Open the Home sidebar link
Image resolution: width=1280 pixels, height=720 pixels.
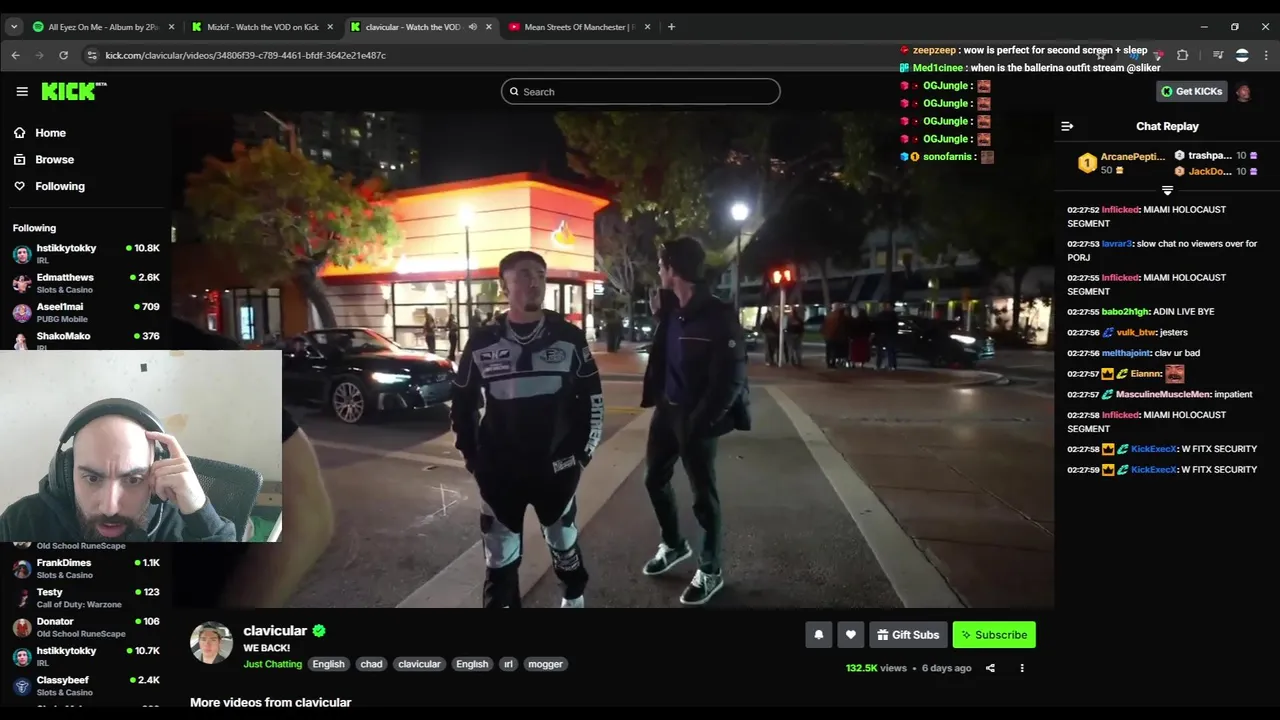[x=50, y=133]
